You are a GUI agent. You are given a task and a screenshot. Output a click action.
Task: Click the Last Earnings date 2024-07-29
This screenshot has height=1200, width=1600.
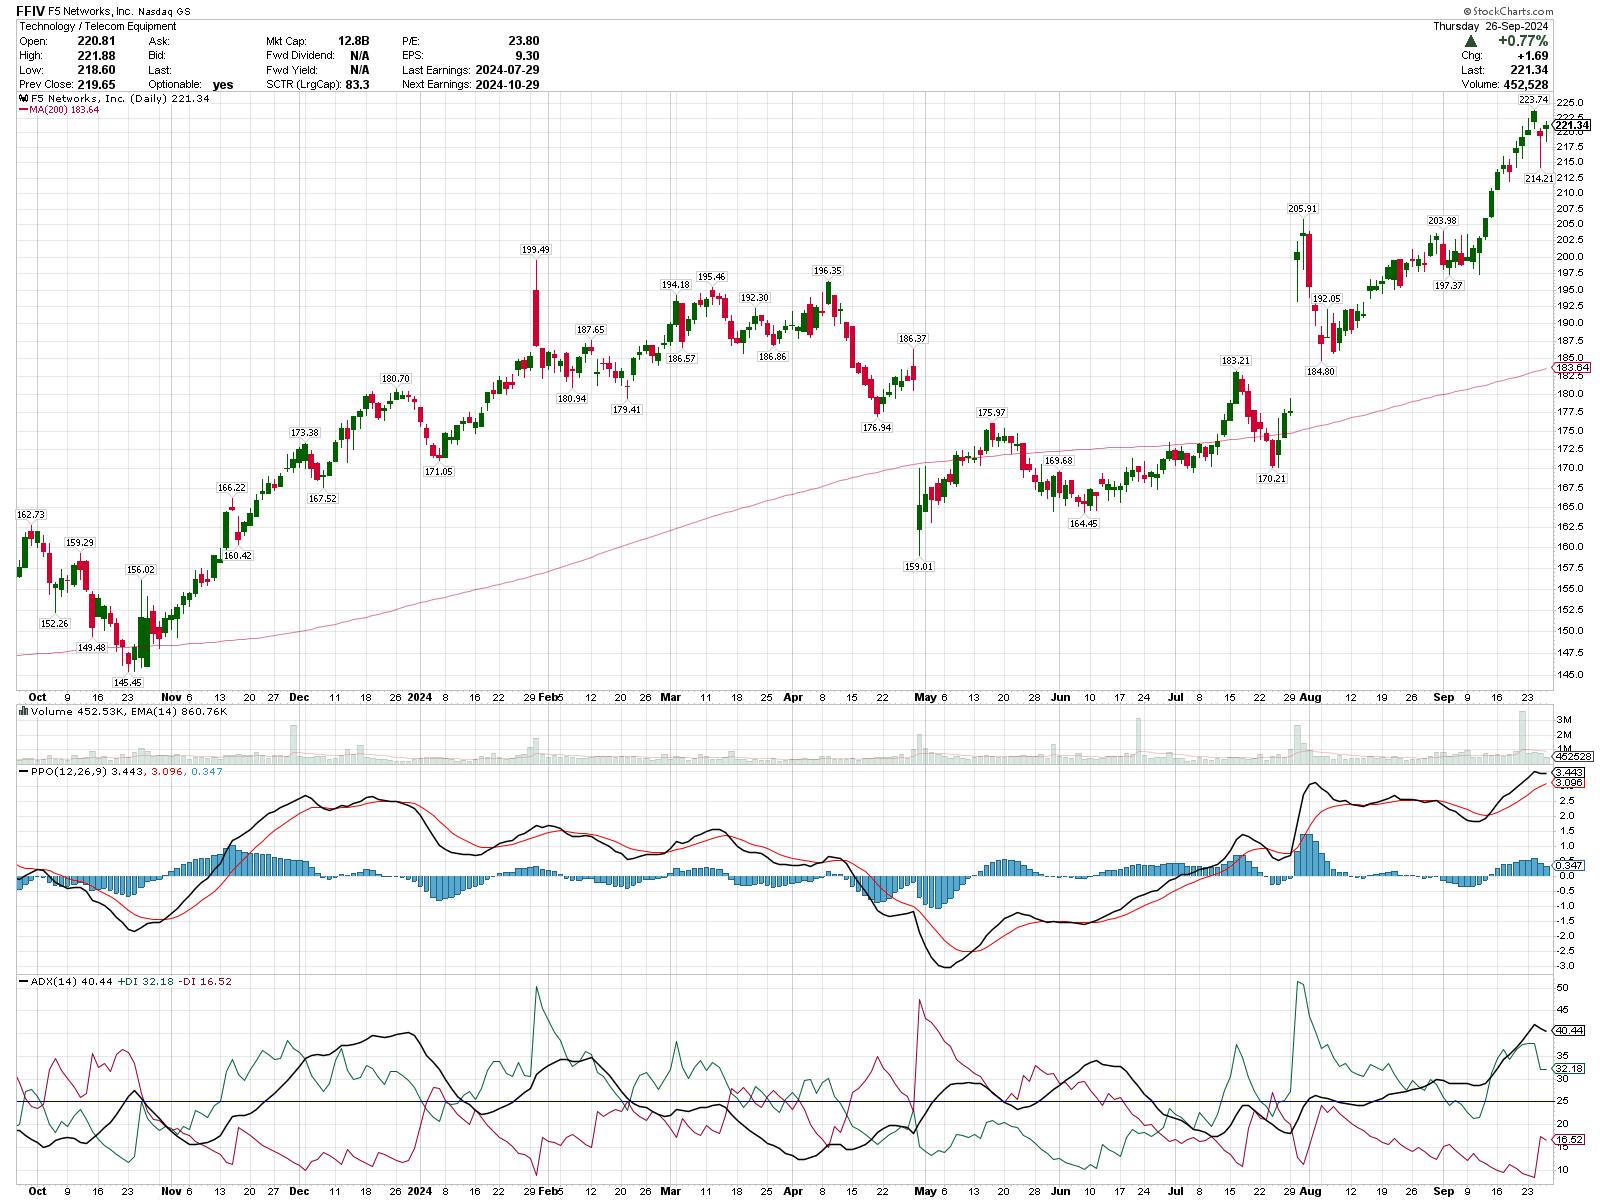click(508, 70)
